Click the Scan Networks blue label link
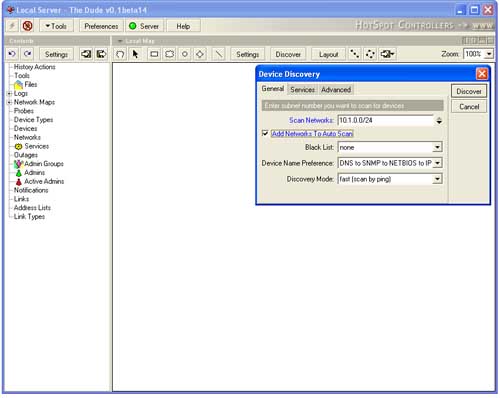This screenshot has width=500, height=398. pyautogui.click(x=311, y=120)
